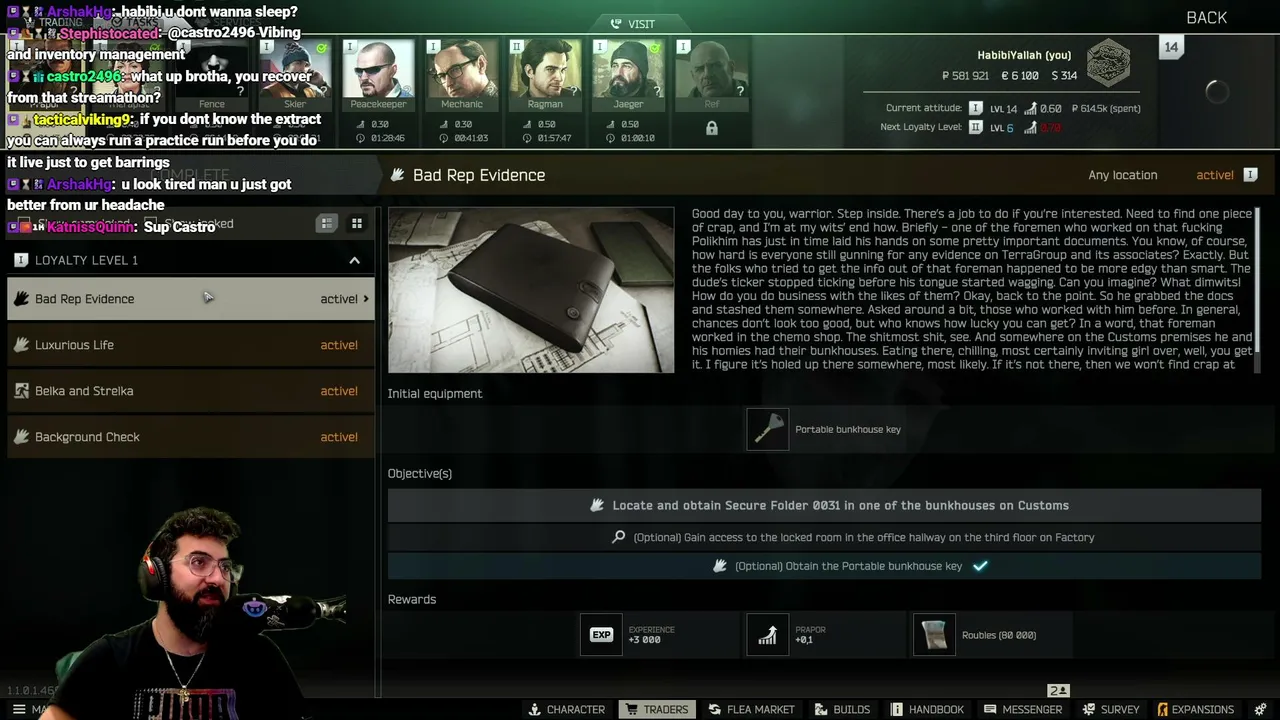Switch quest list to grid view
1280x720 pixels.
(x=357, y=224)
